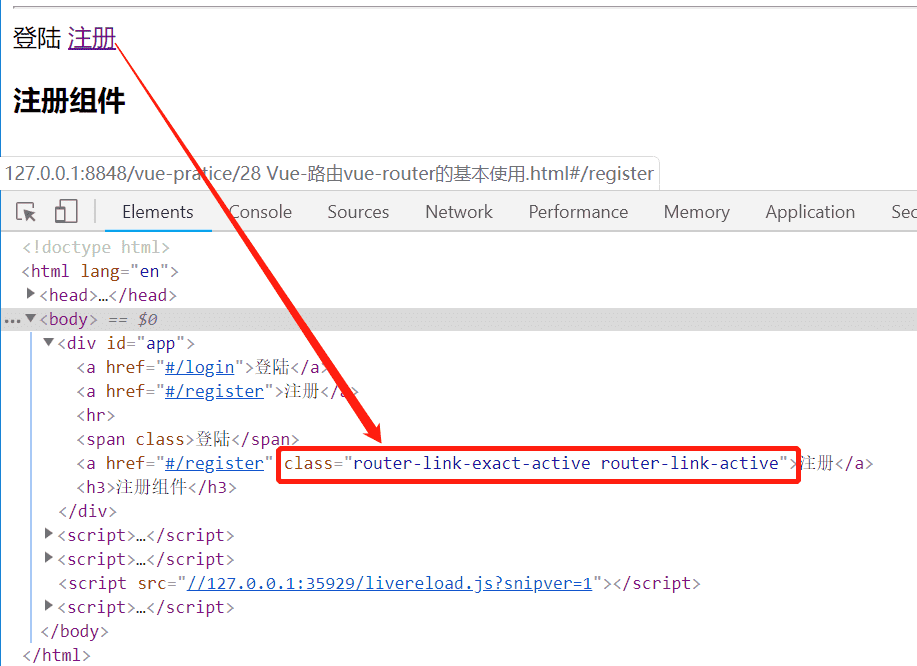This screenshot has height=666, width=917.
Task: Select the html lang="en" row
Action: 100,271
